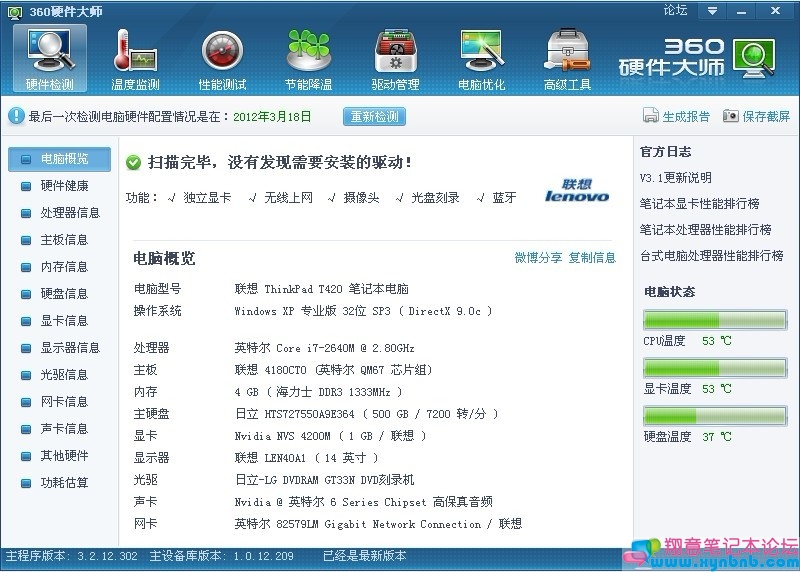The width and height of the screenshot is (800, 572).
Task: Click the blue info exclamation icon
Action: [16, 116]
